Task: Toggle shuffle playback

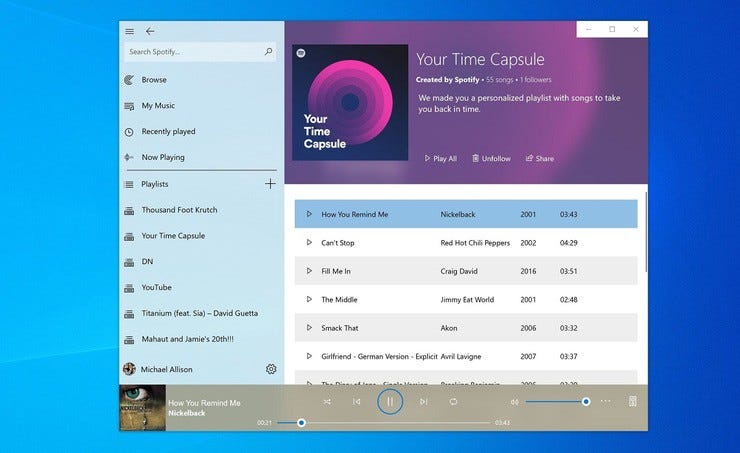Action: coord(327,402)
